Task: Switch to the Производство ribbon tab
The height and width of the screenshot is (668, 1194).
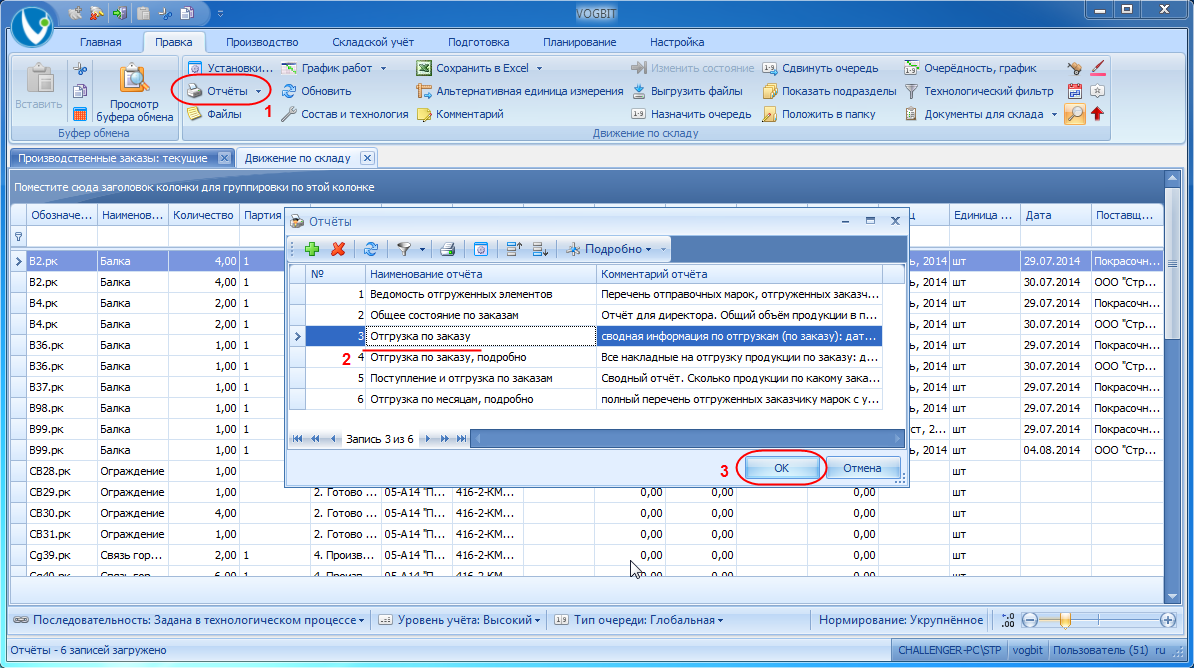Action: (262, 42)
